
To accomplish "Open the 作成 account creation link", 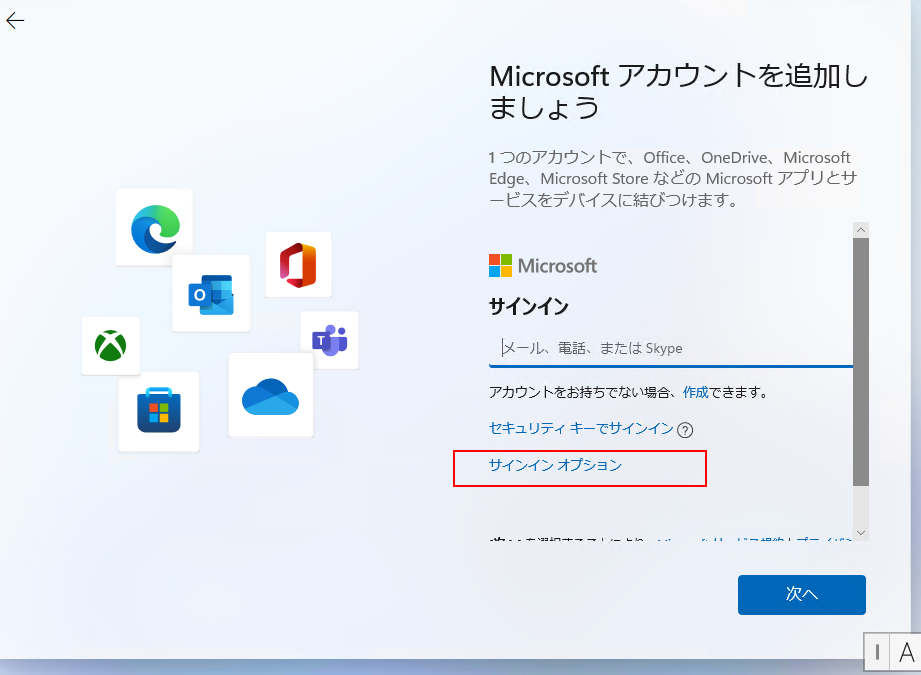I will pos(695,392).
